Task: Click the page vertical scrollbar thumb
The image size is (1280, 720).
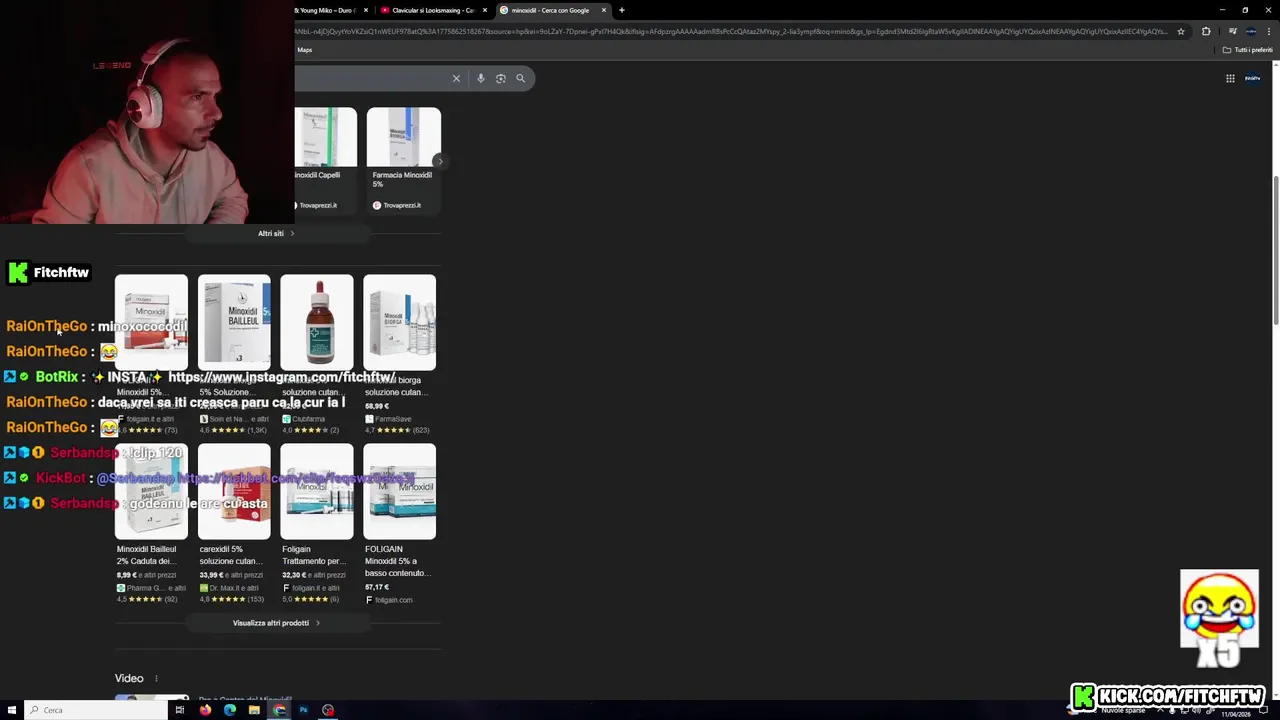Action: (x=1275, y=250)
